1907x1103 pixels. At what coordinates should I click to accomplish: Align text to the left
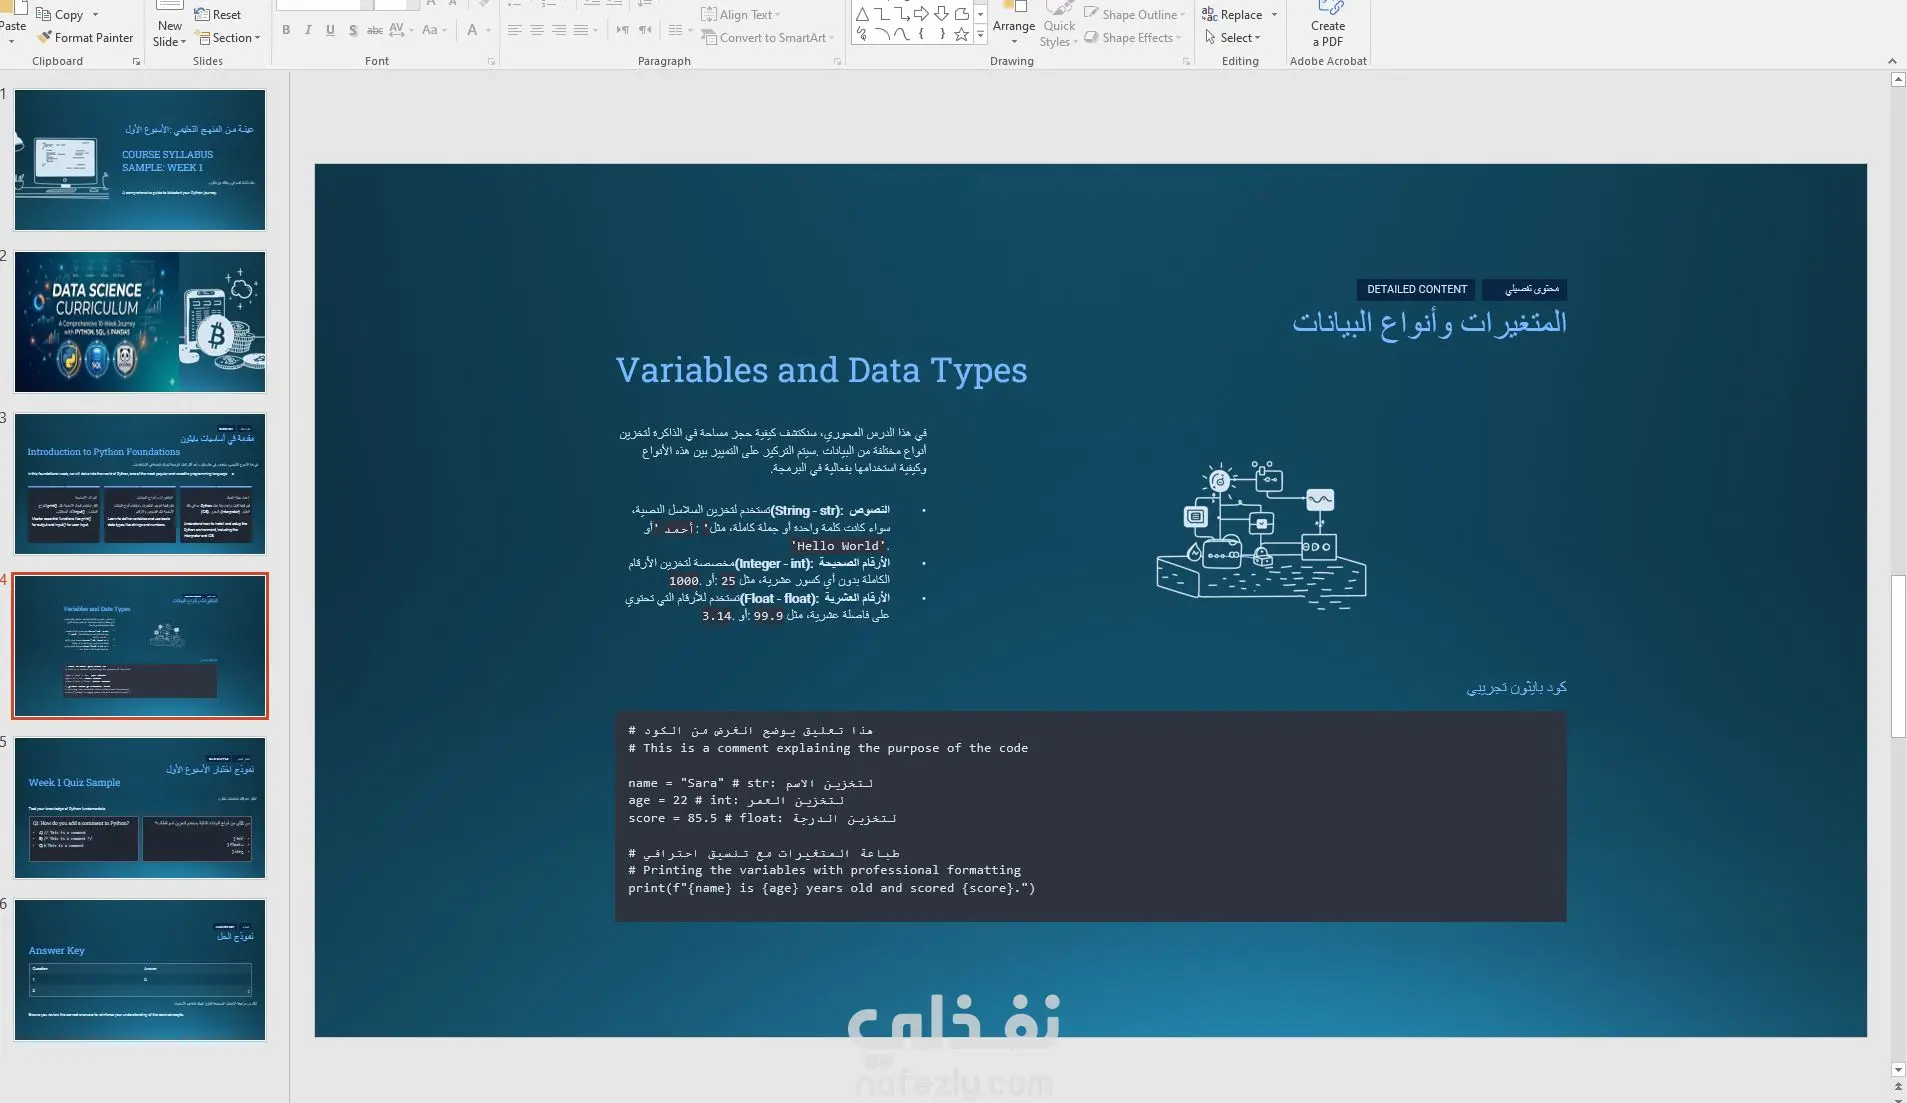pyautogui.click(x=514, y=30)
